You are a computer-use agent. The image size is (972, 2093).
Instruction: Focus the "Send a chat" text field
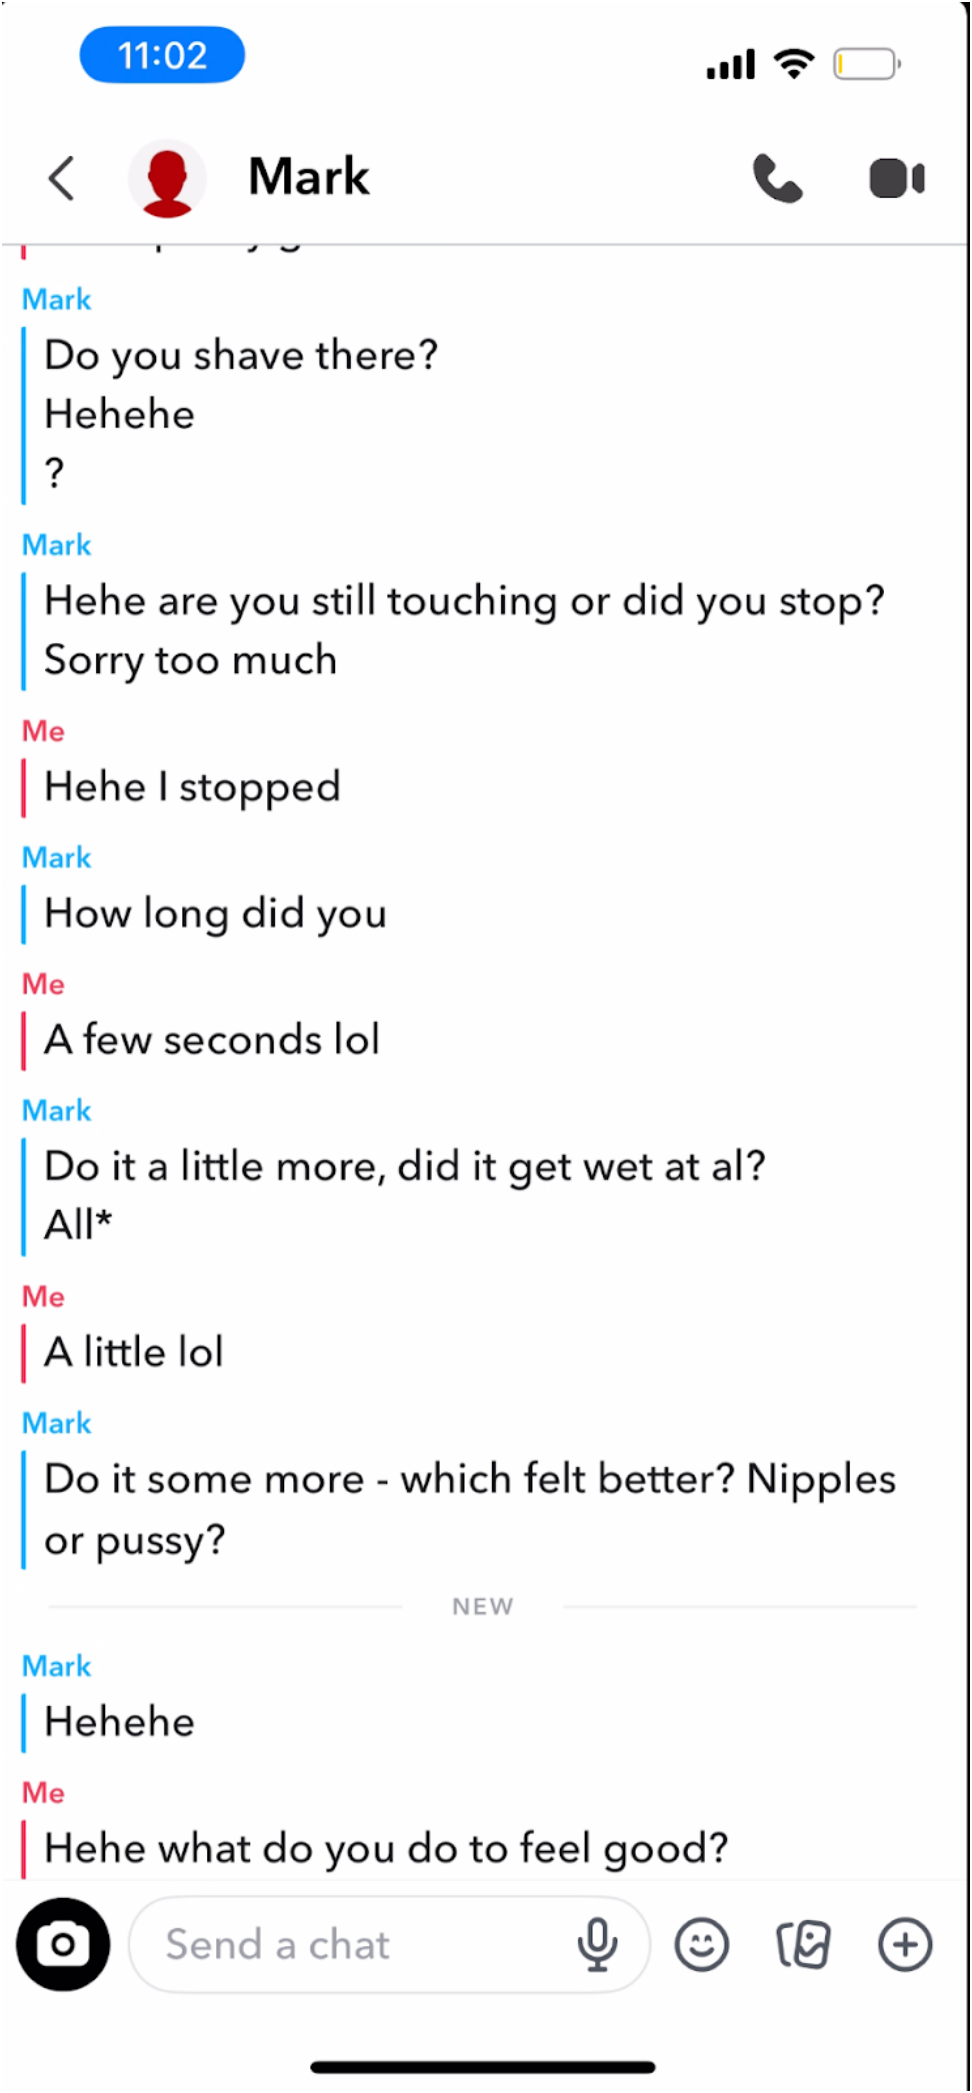tap(350, 1944)
